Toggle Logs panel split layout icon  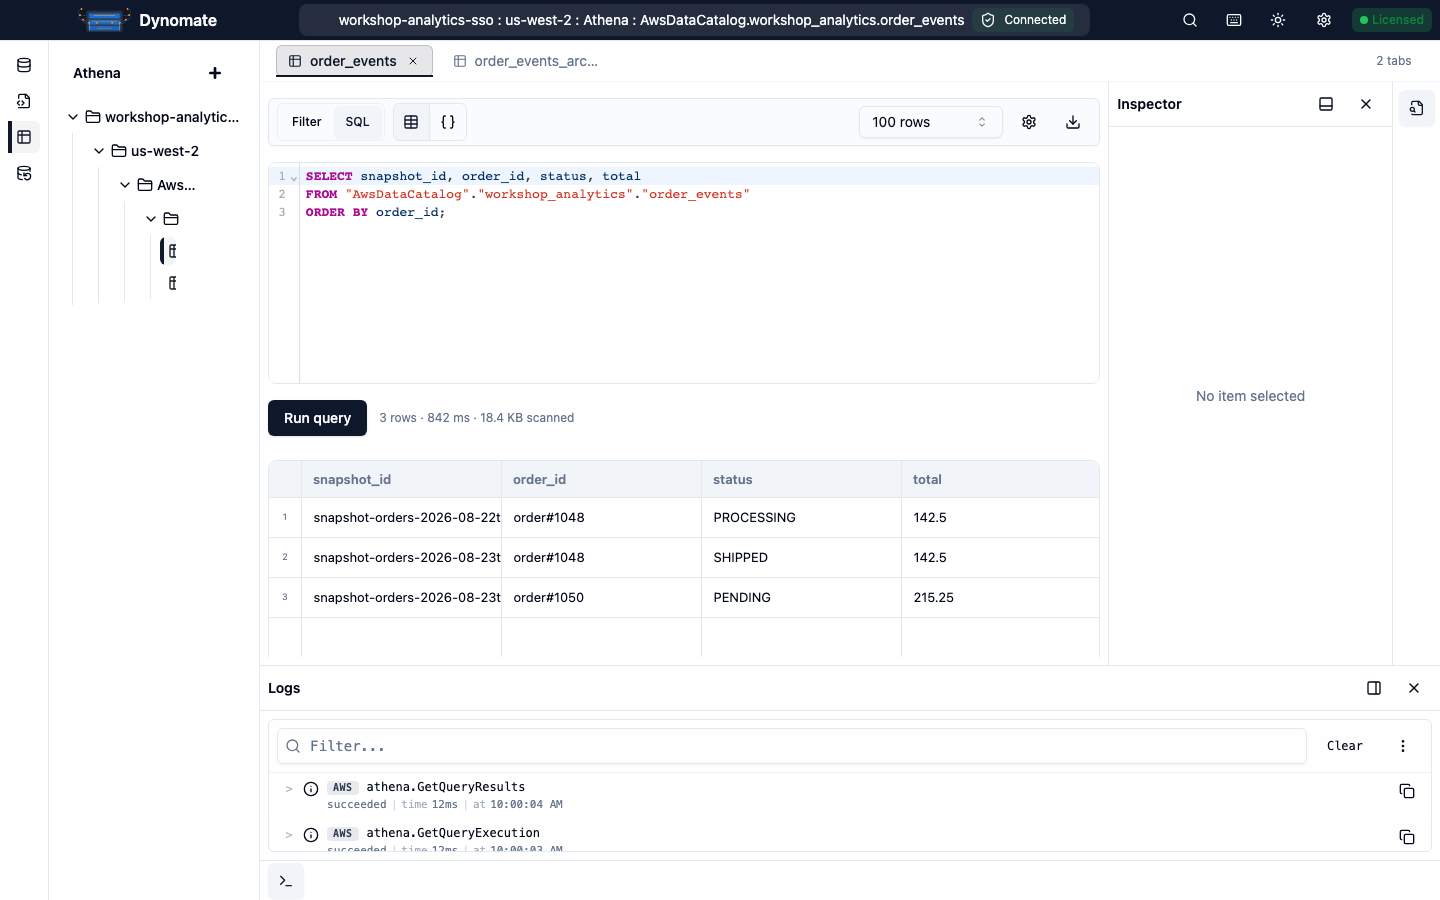(1374, 688)
